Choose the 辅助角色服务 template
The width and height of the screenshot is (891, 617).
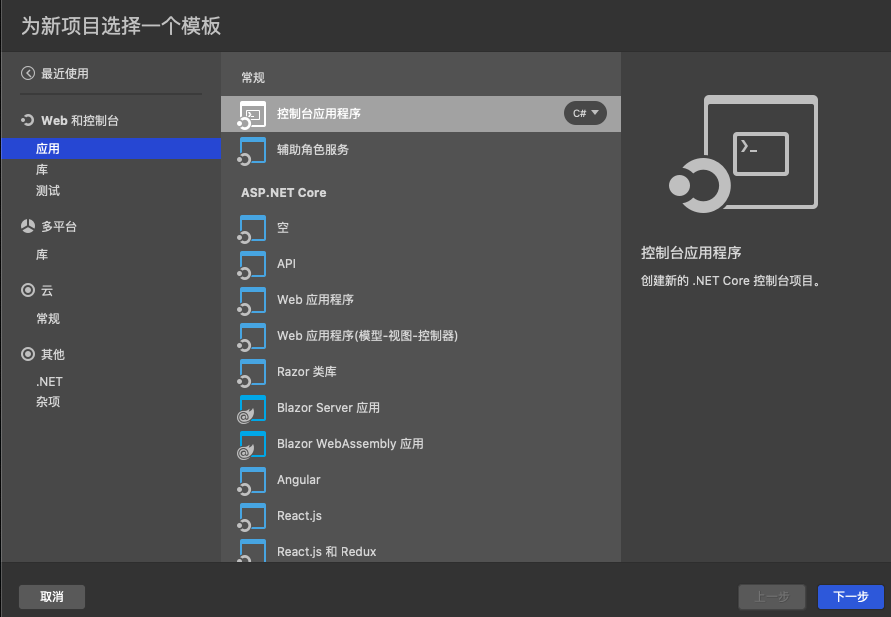[x=420, y=150]
